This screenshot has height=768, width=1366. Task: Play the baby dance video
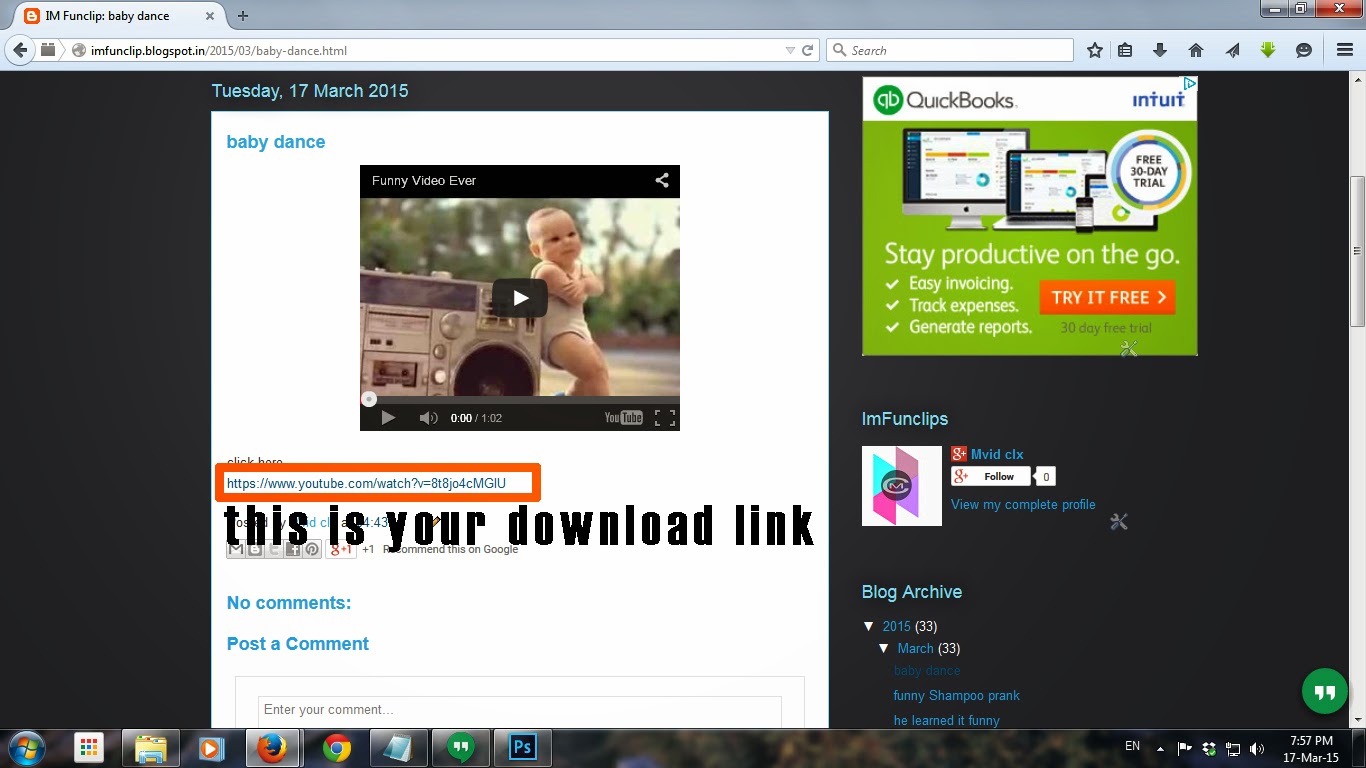(x=519, y=297)
